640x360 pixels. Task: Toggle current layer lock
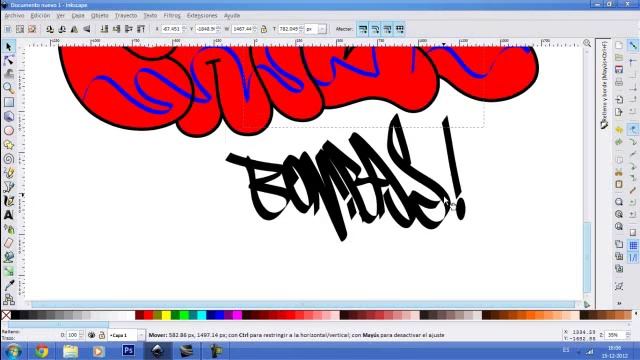pos(102,335)
